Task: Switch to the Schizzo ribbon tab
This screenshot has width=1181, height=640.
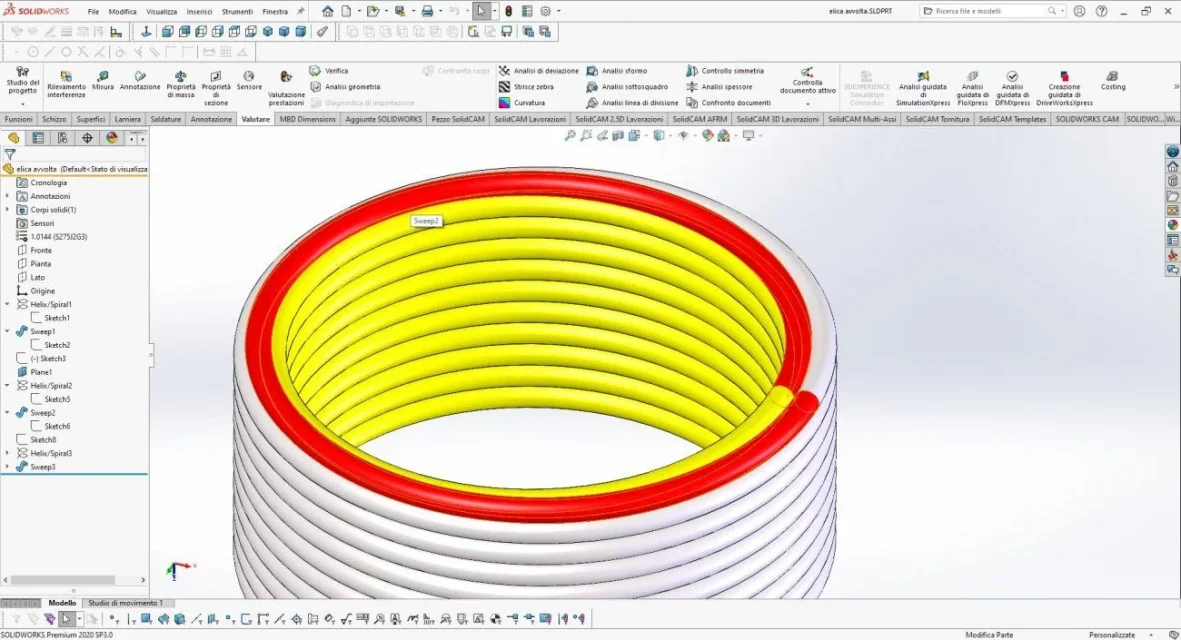Action: coord(54,119)
